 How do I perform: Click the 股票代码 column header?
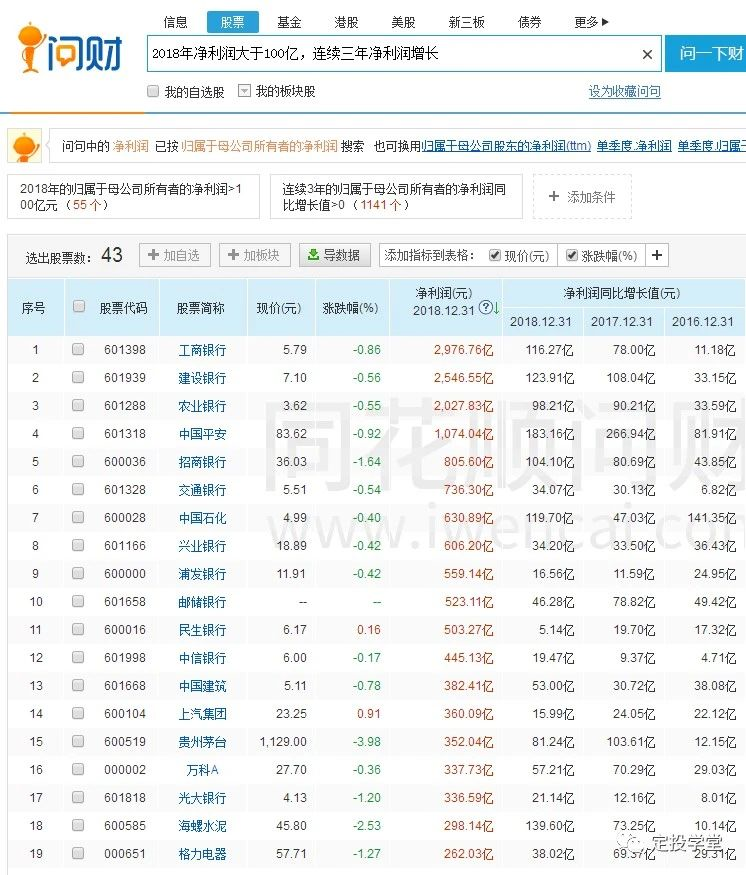(123, 308)
